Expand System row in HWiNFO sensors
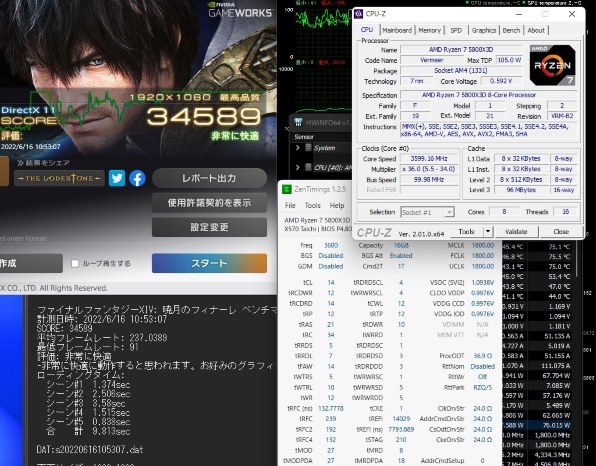Screen dimensions: 596x466 point(298,147)
